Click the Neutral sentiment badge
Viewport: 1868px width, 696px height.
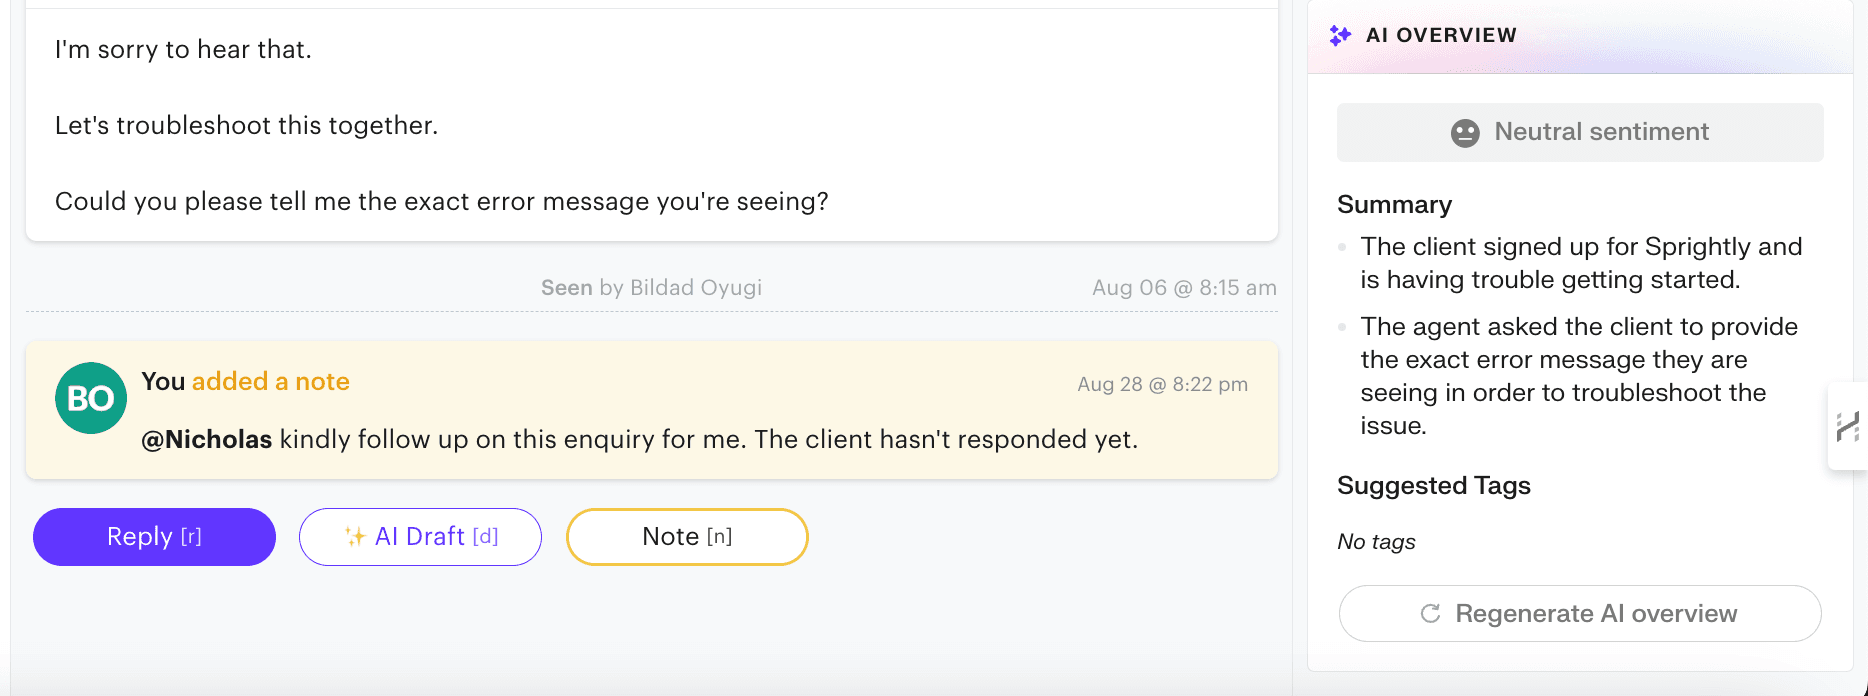tap(1580, 131)
